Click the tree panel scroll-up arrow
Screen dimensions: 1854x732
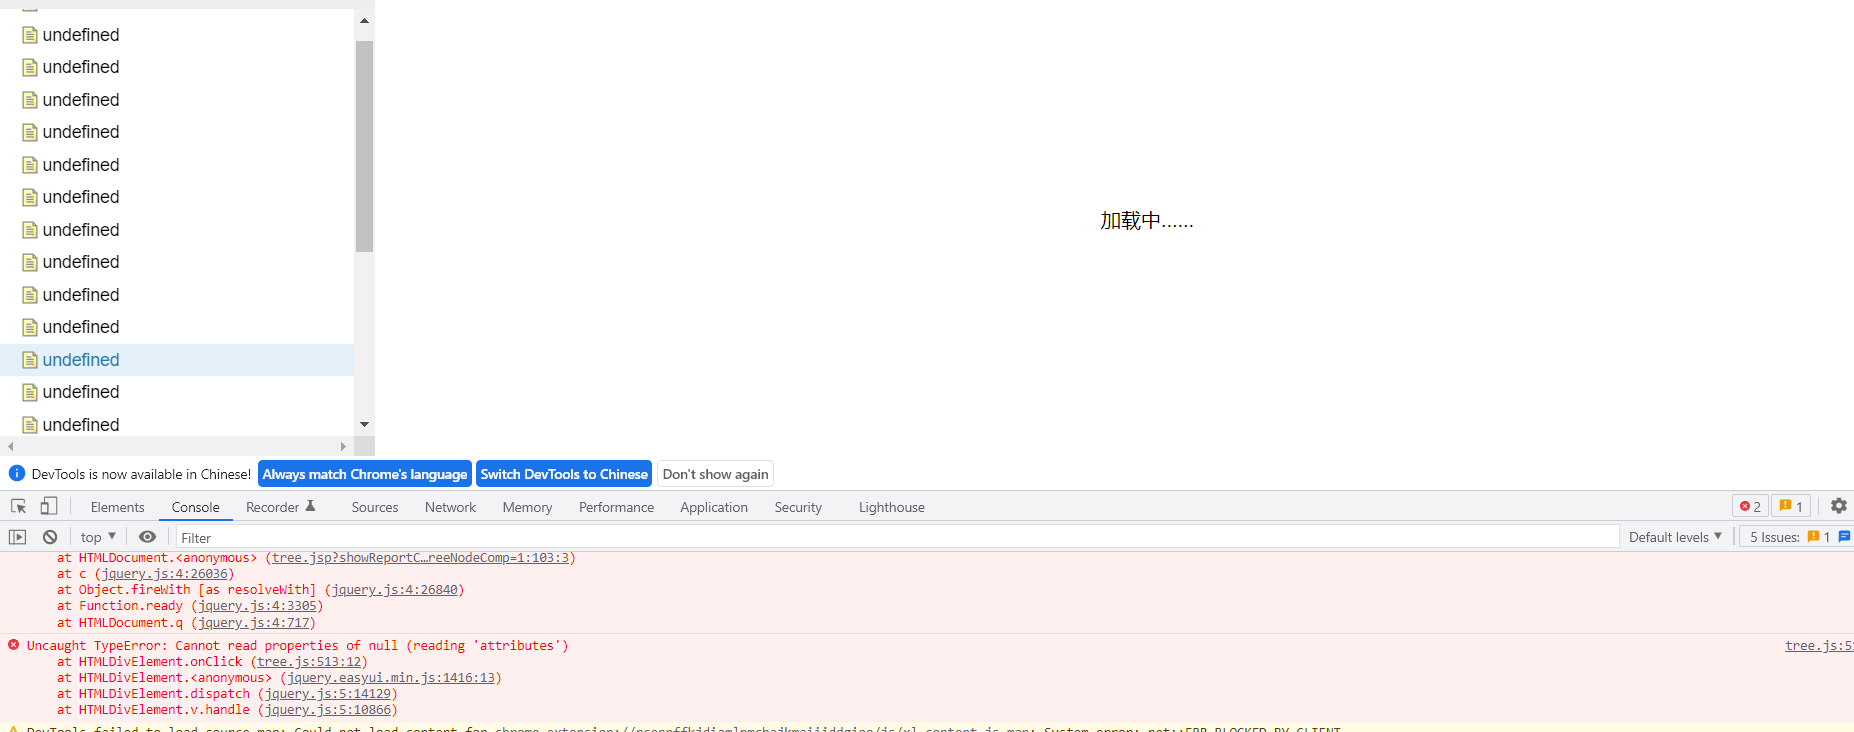point(364,20)
